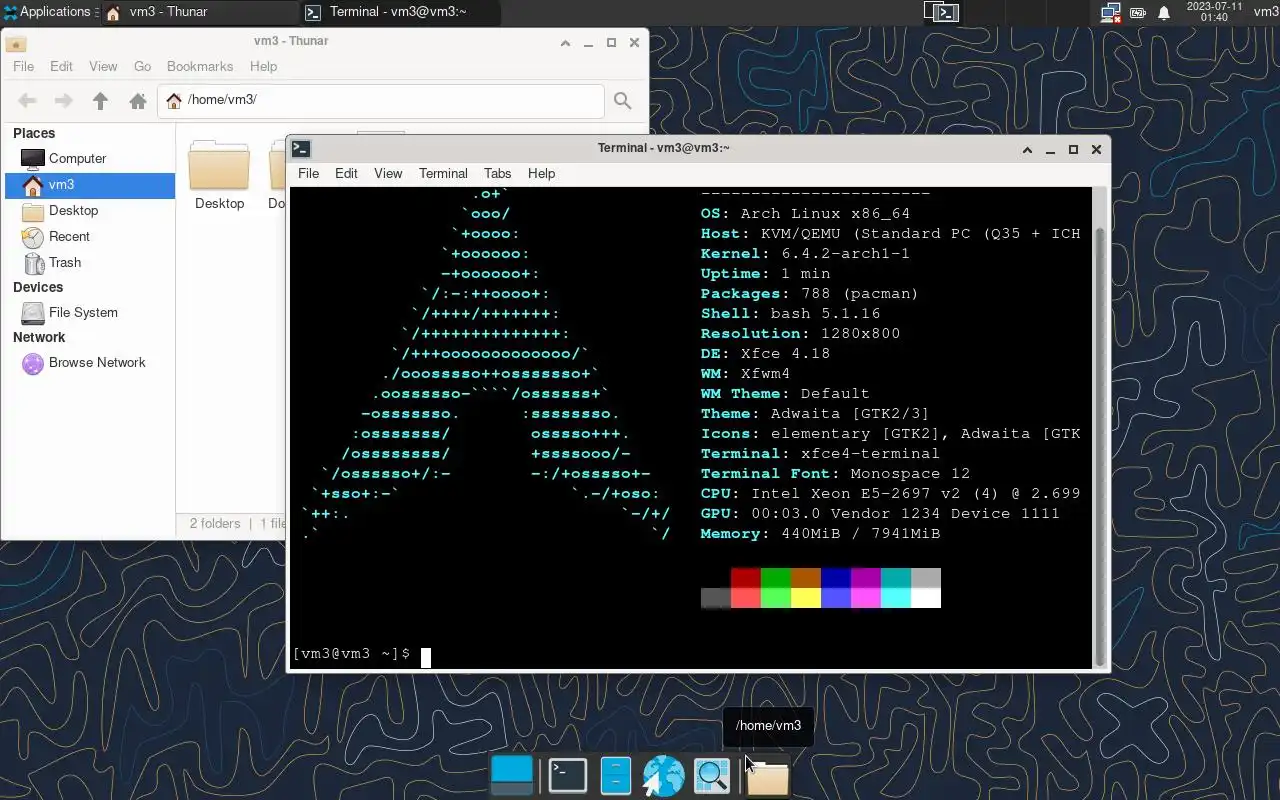Open Application Finder magnifier in dock
The width and height of the screenshot is (1280, 800).
(712, 776)
